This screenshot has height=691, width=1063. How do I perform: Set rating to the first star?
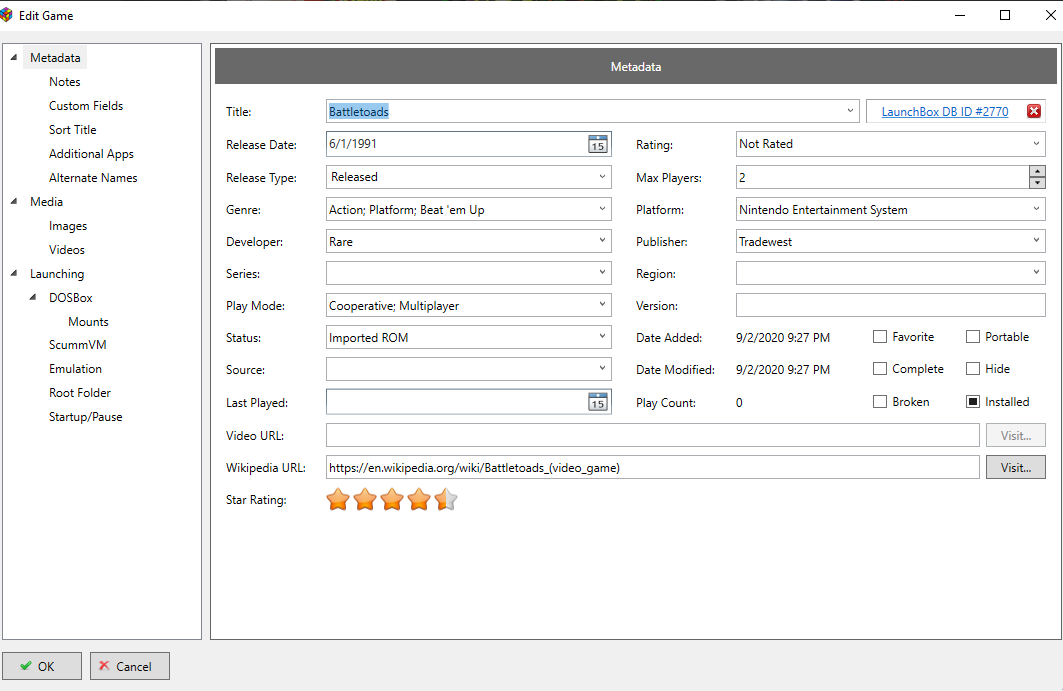pos(338,500)
